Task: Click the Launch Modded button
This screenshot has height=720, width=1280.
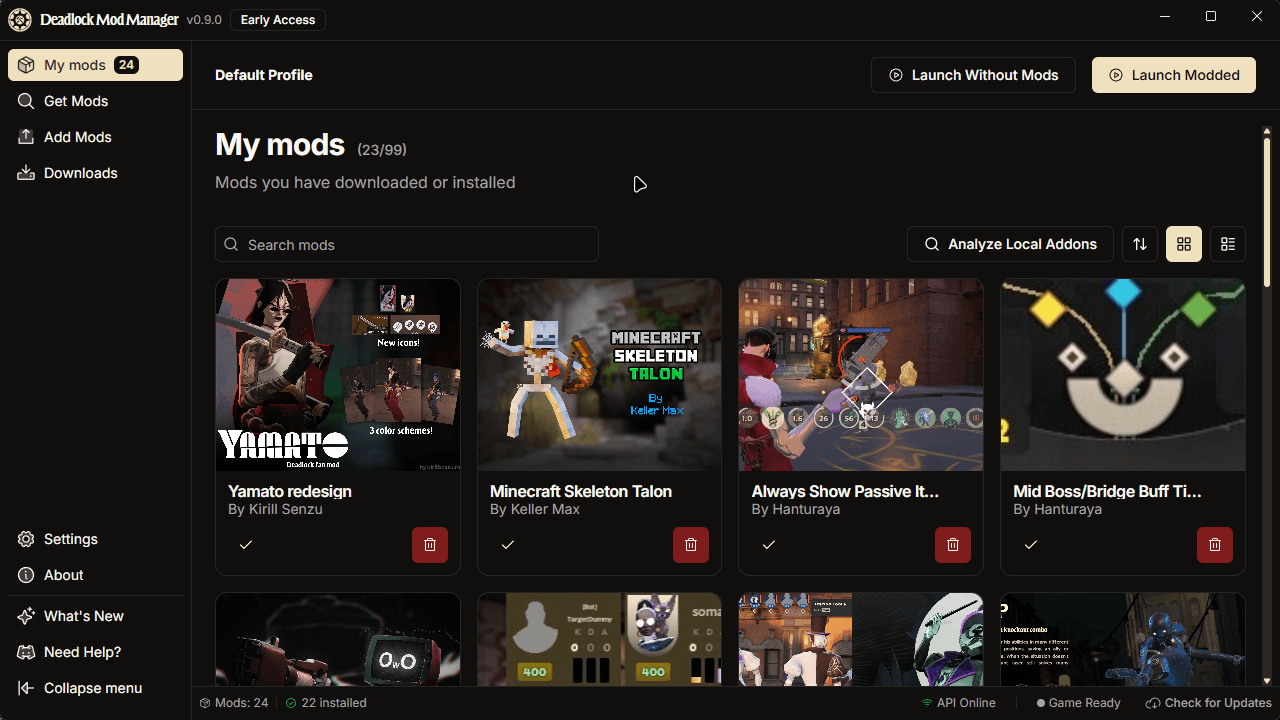Action: (1173, 75)
